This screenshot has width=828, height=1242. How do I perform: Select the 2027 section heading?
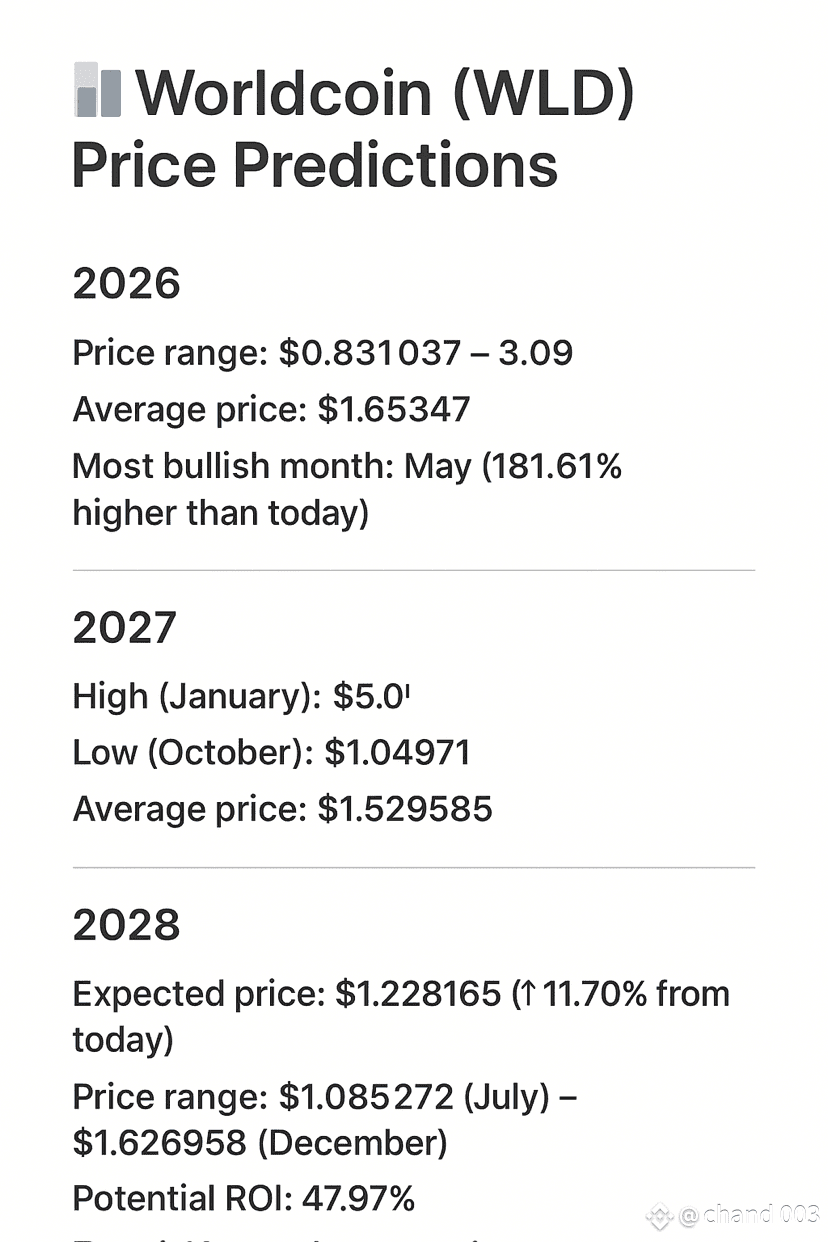[x=125, y=628]
